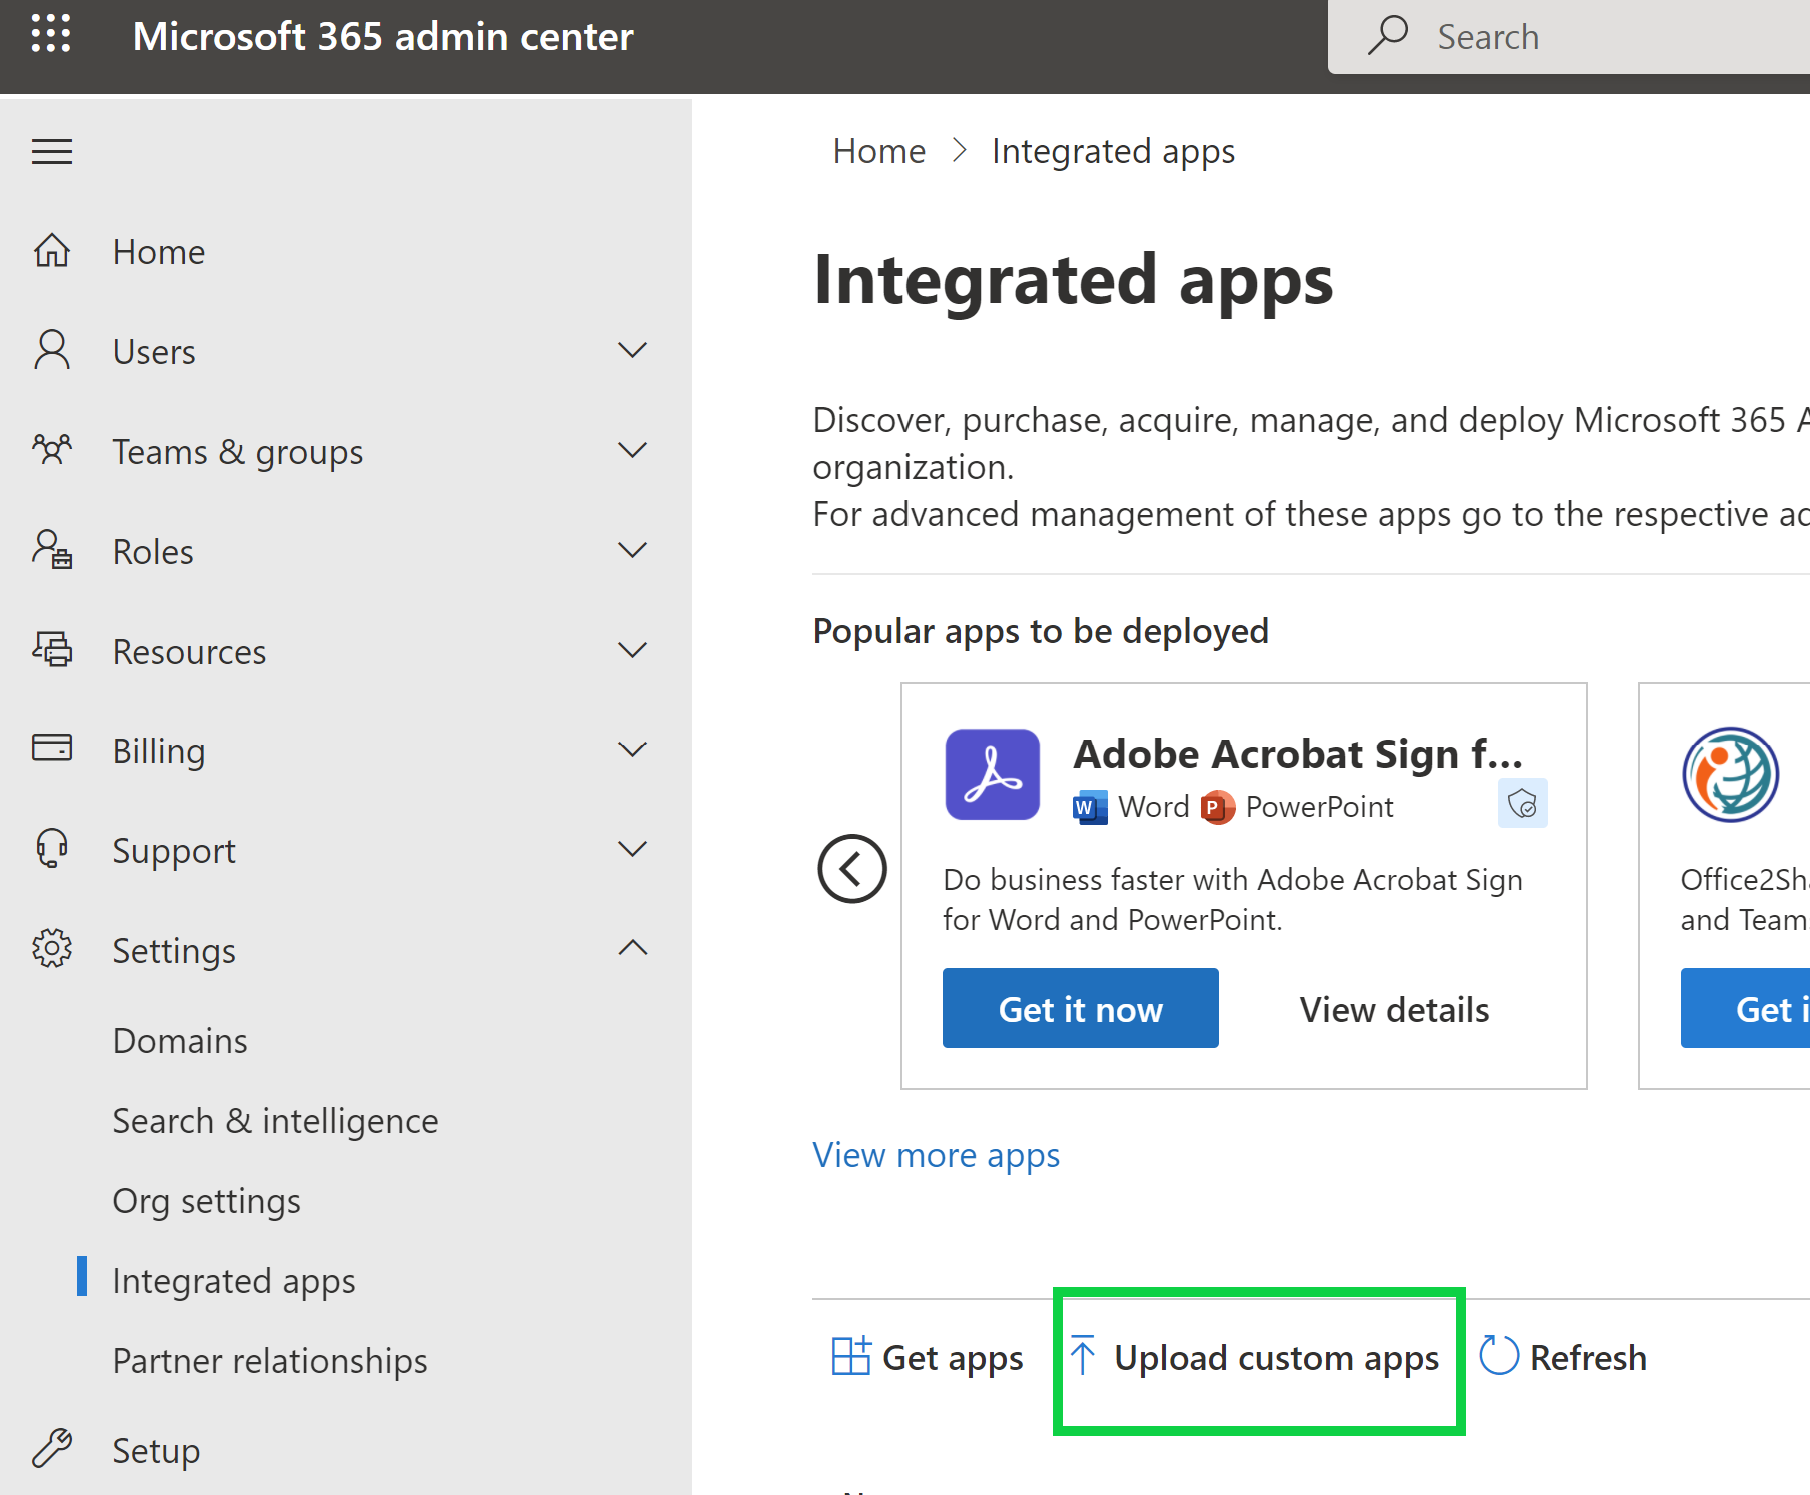Image resolution: width=1810 pixels, height=1495 pixels.
Task: Click the Setup wrench icon
Action: tap(52, 1449)
